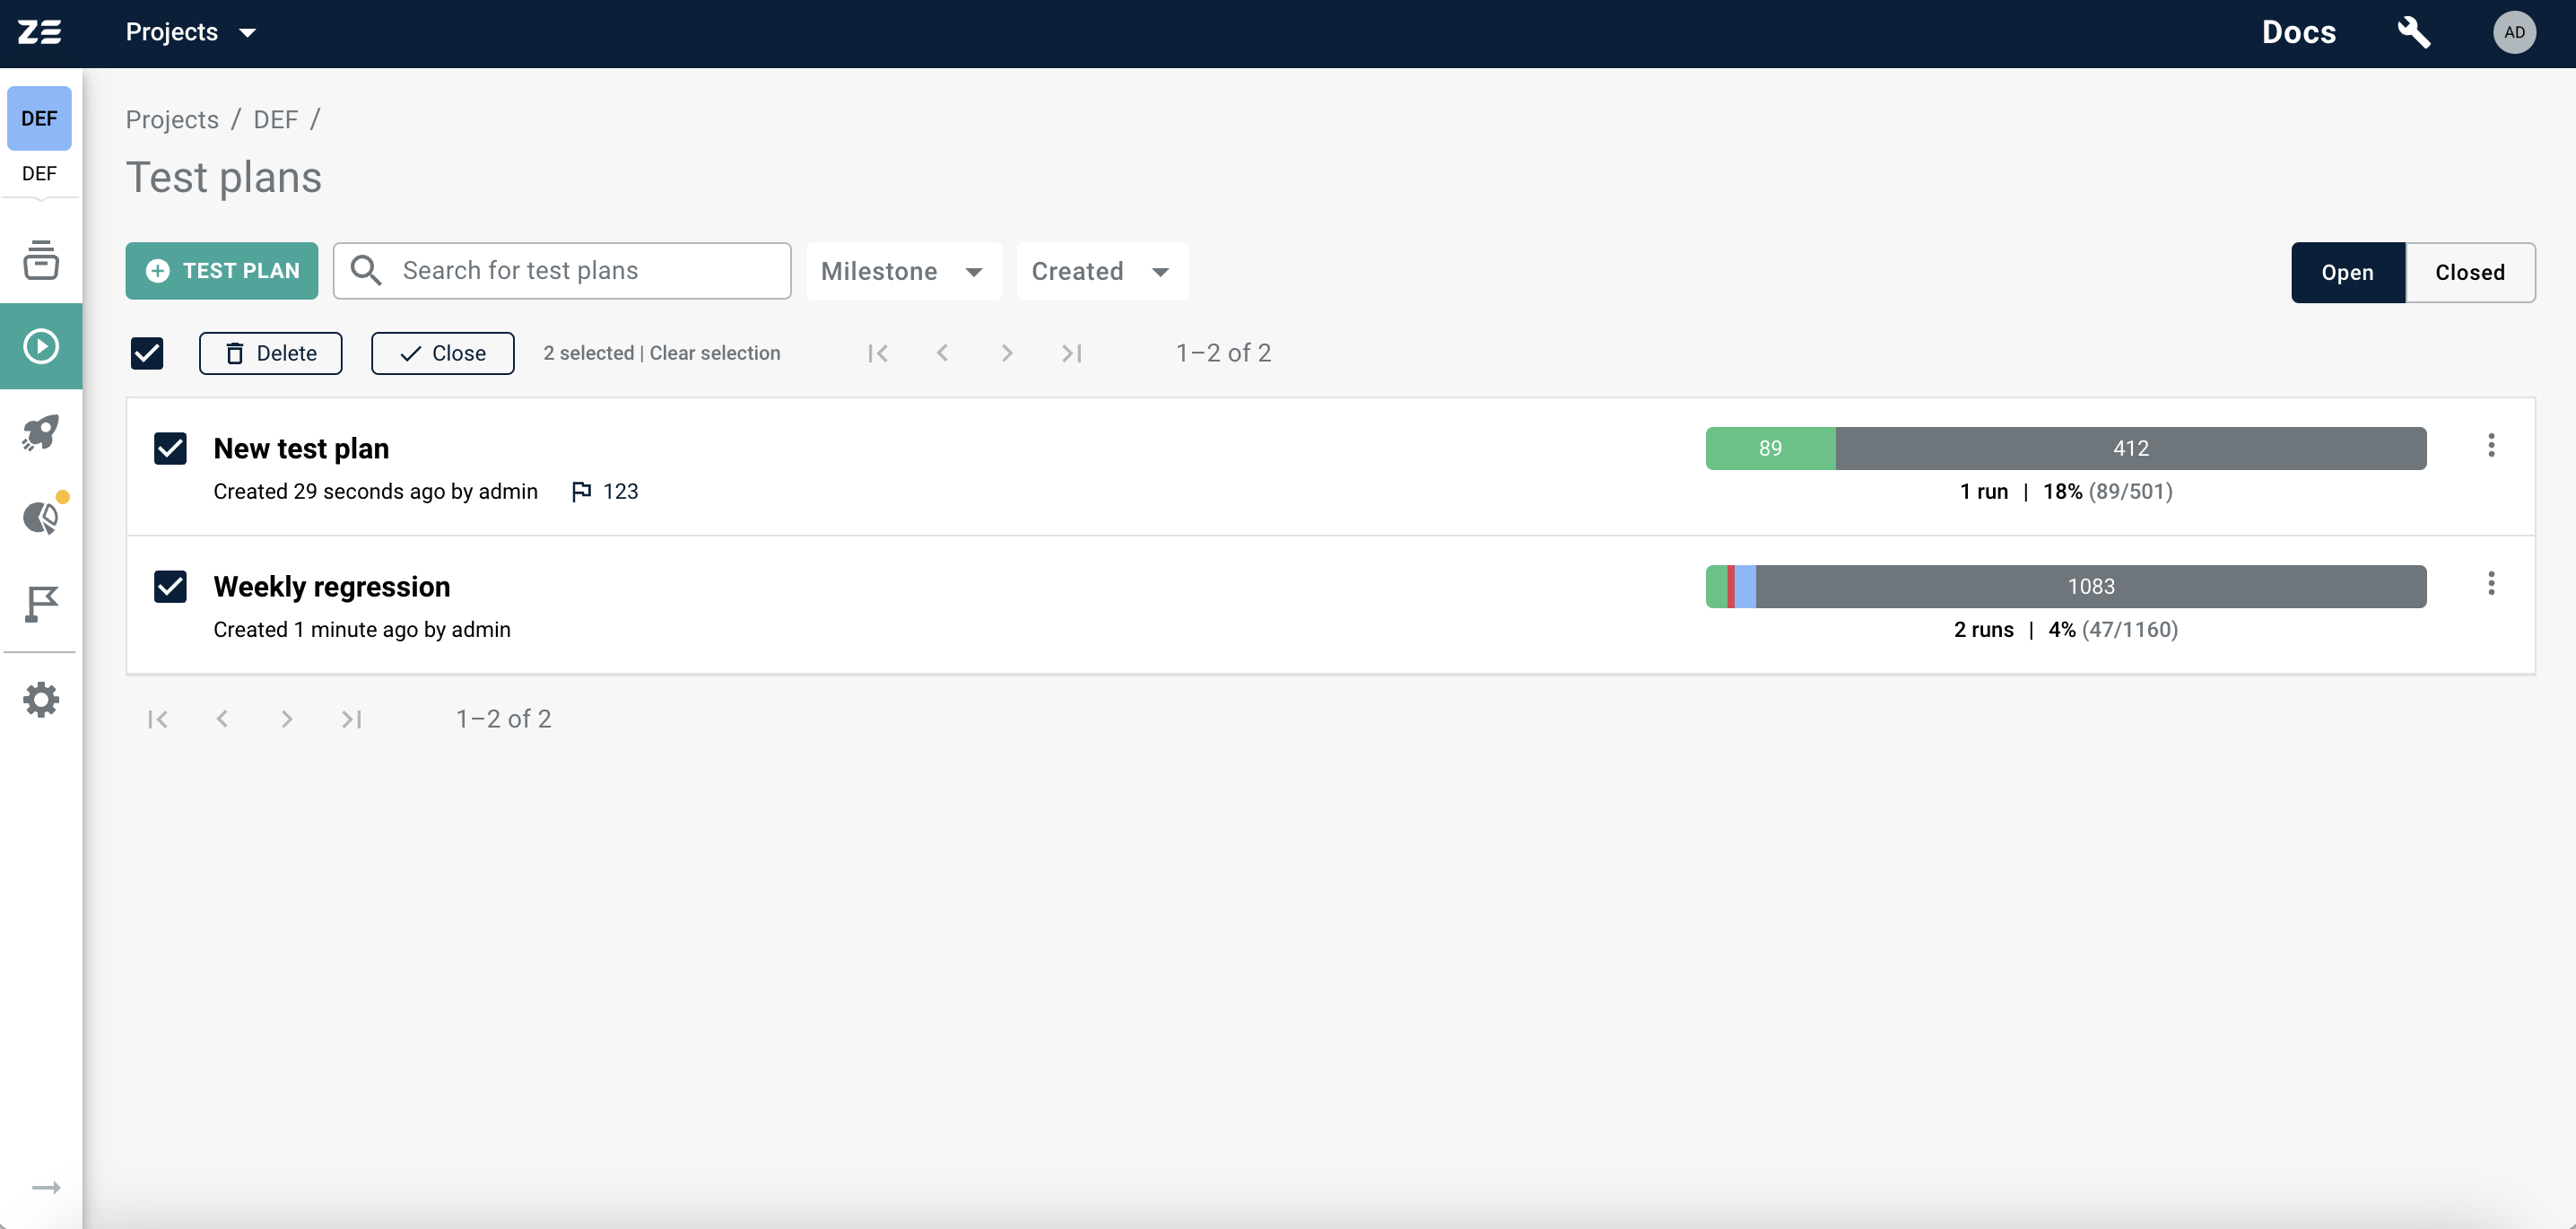Uncheck the select-all header checkbox
The image size is (2576, 1229).
click(x=148, y=352)
